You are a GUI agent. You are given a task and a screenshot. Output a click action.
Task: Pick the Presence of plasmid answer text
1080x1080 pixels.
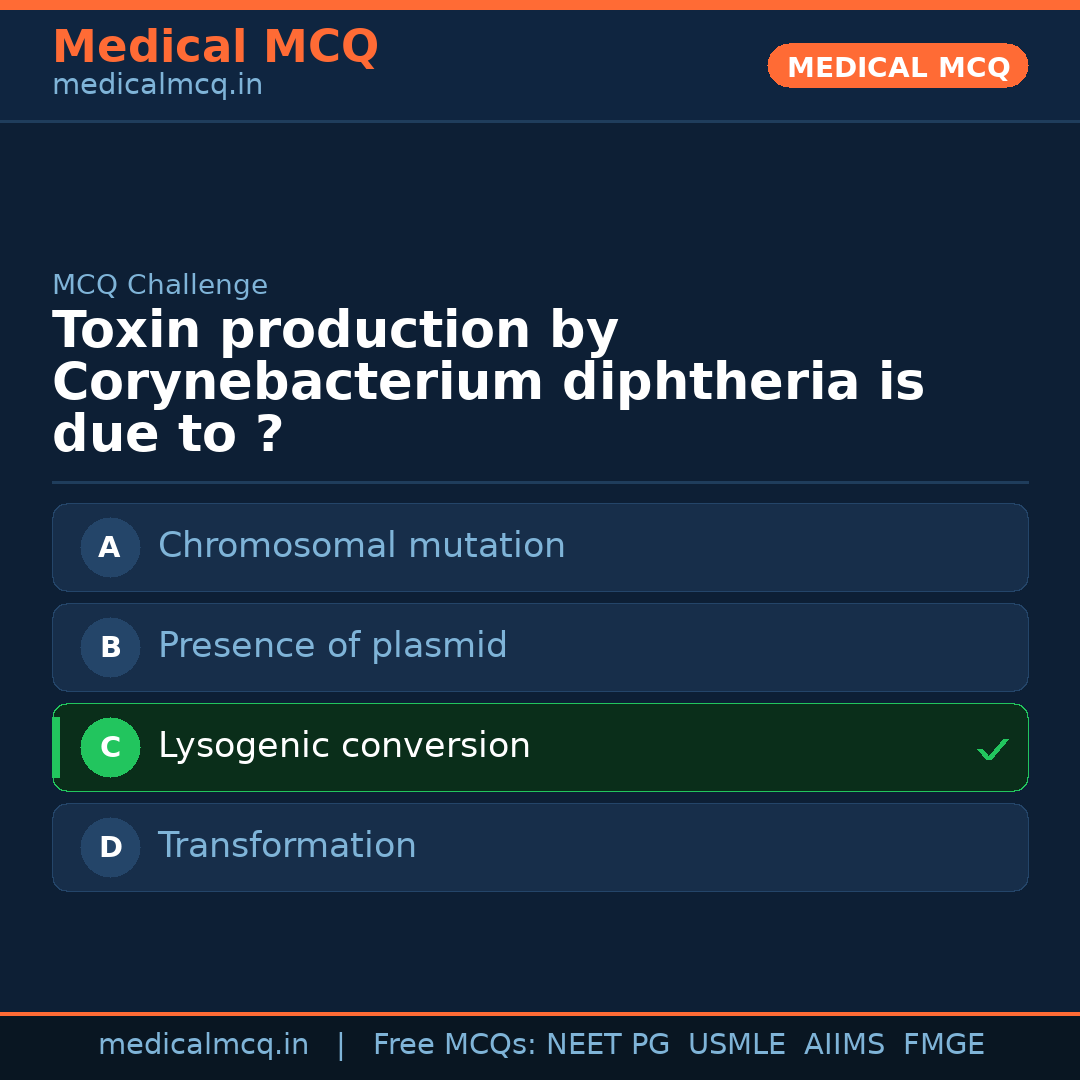332,646
